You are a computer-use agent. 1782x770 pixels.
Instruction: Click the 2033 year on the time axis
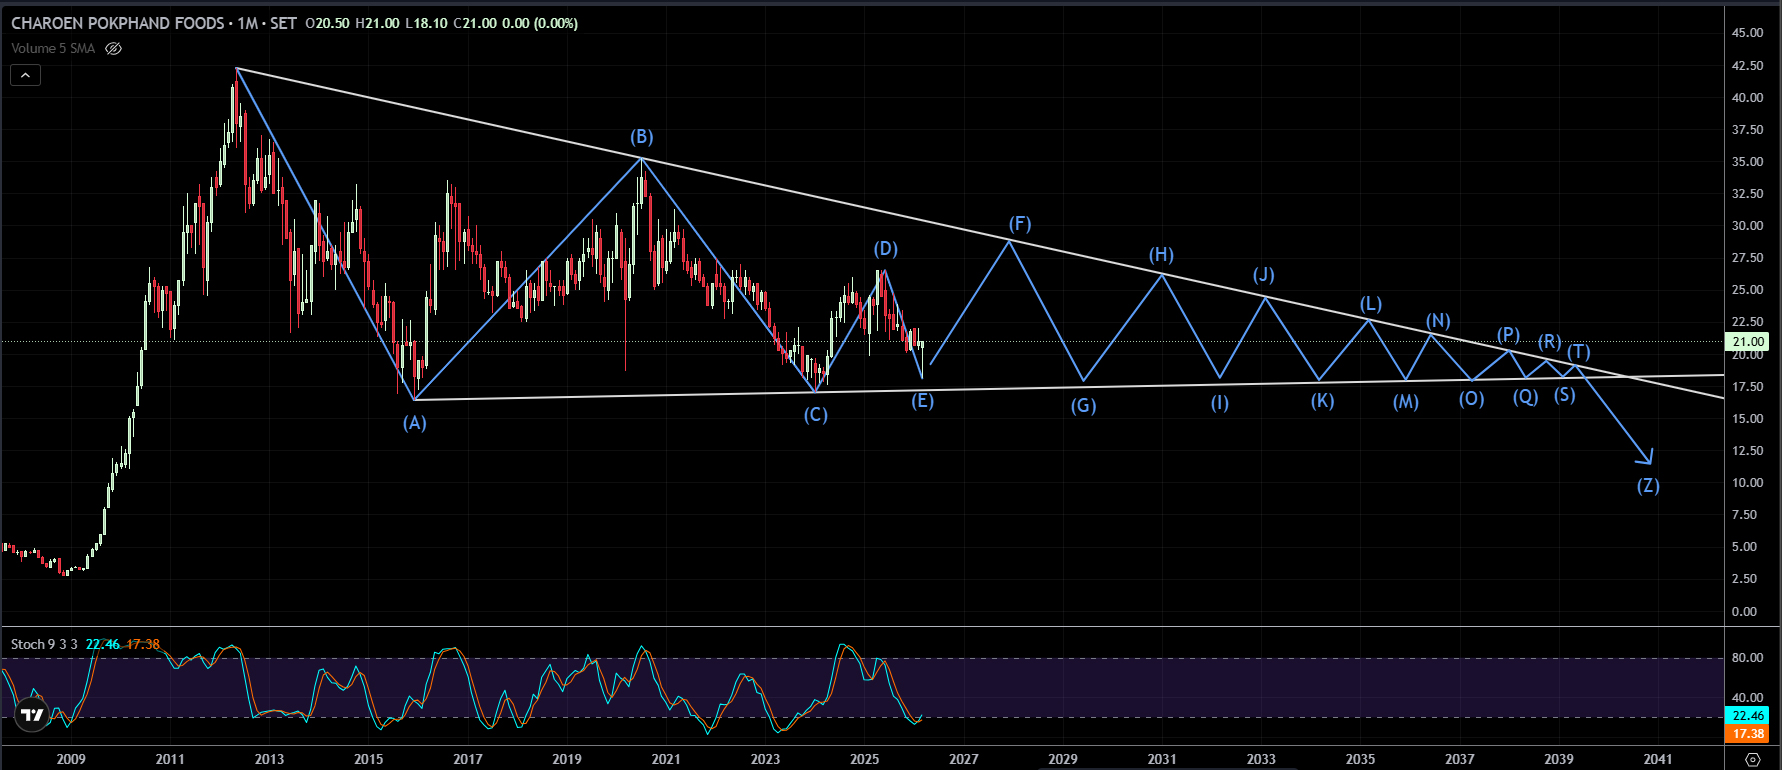[x=1261, y=759]
